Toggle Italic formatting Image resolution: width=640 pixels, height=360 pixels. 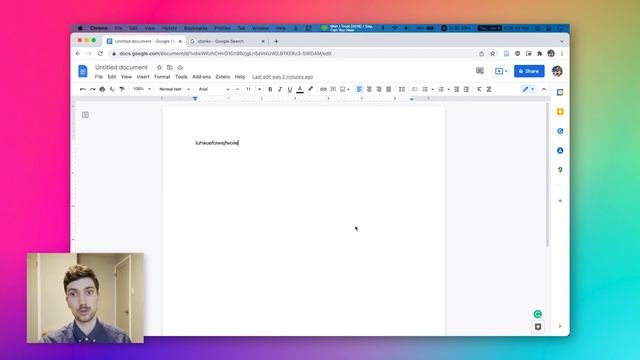[280, 89]
